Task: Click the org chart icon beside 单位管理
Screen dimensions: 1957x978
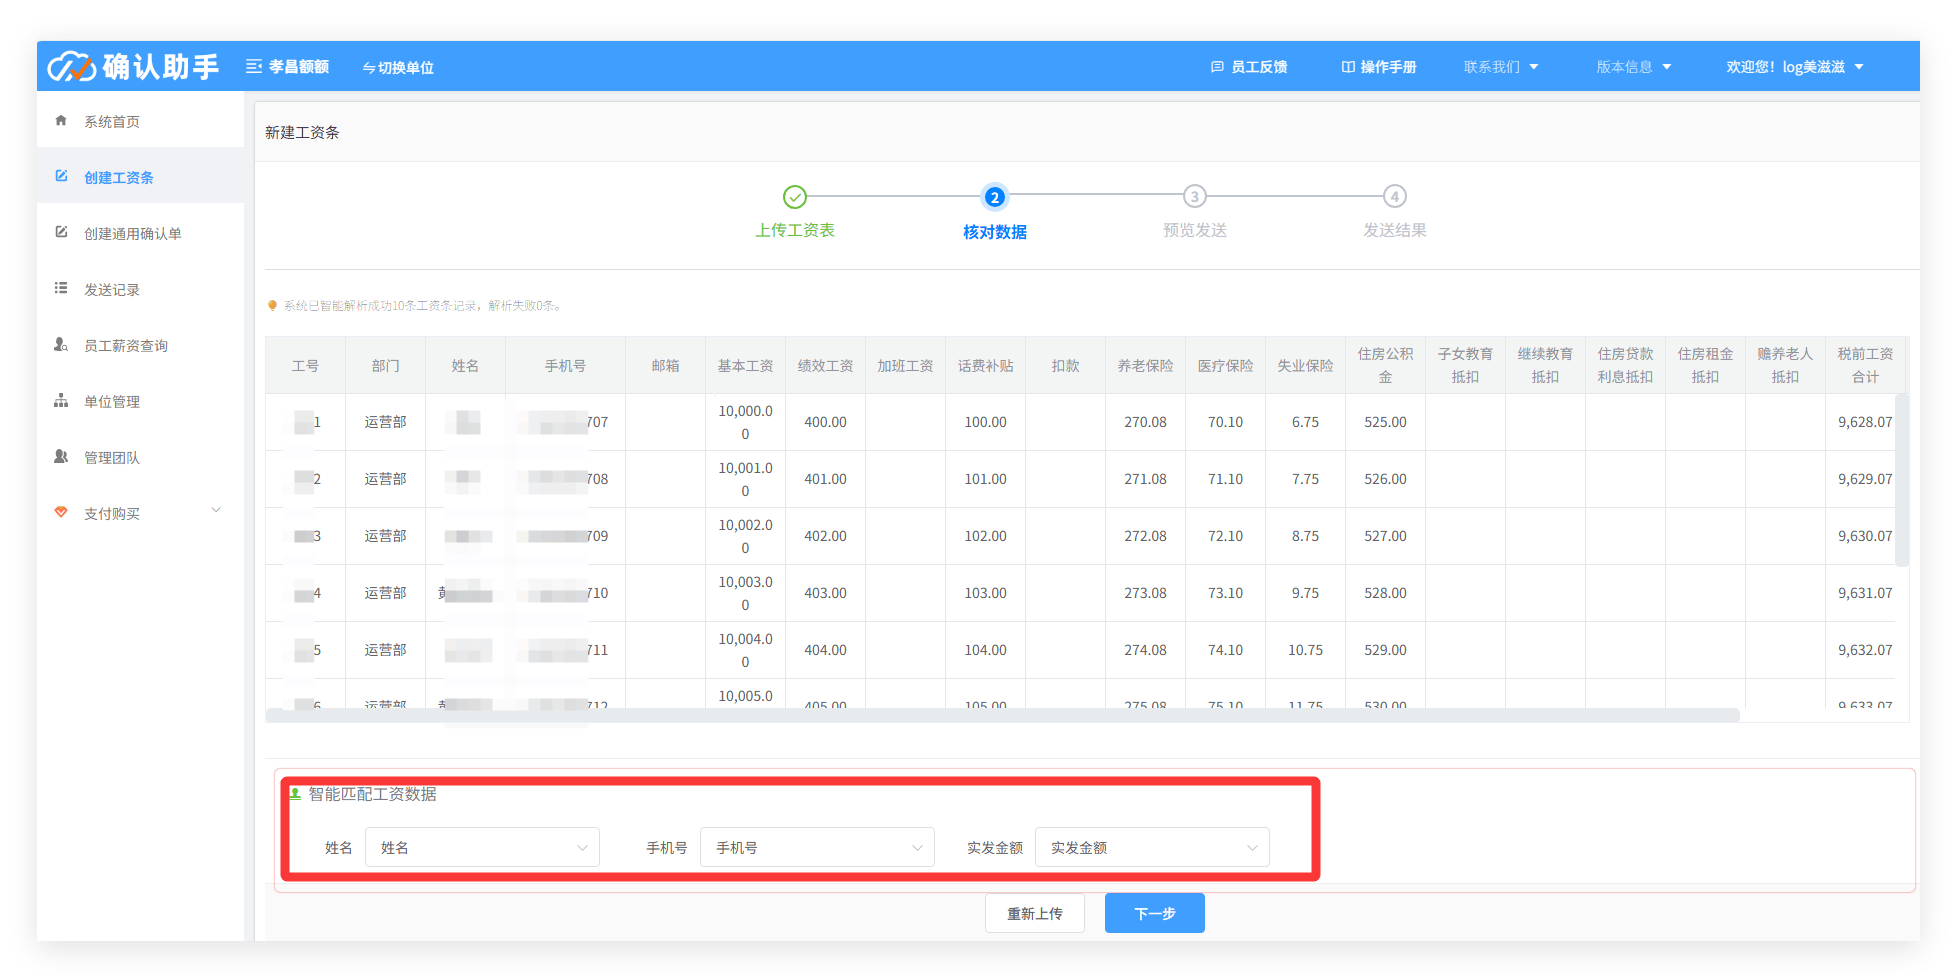Action: (61, 401)
